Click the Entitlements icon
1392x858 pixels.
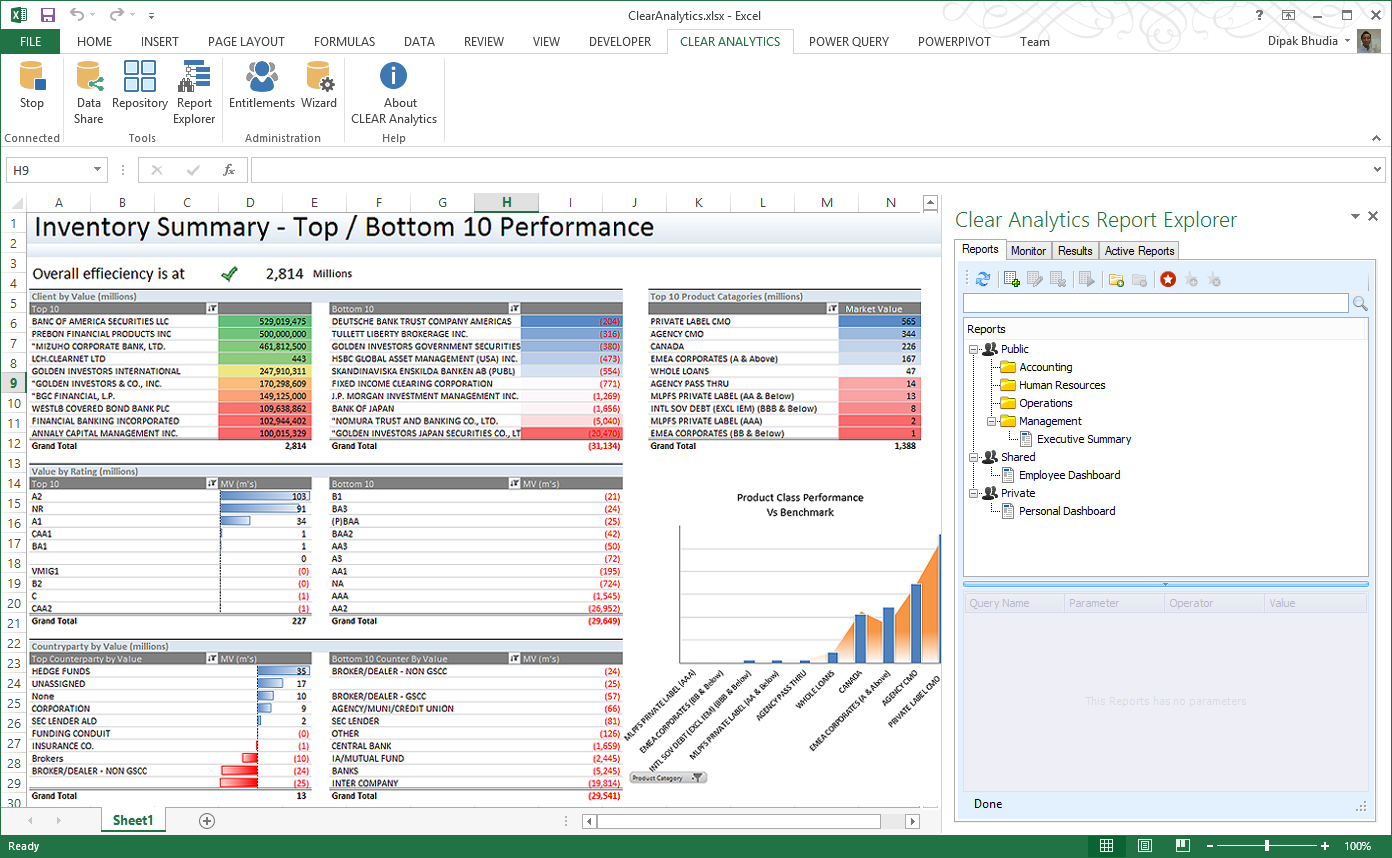(260, 90)
